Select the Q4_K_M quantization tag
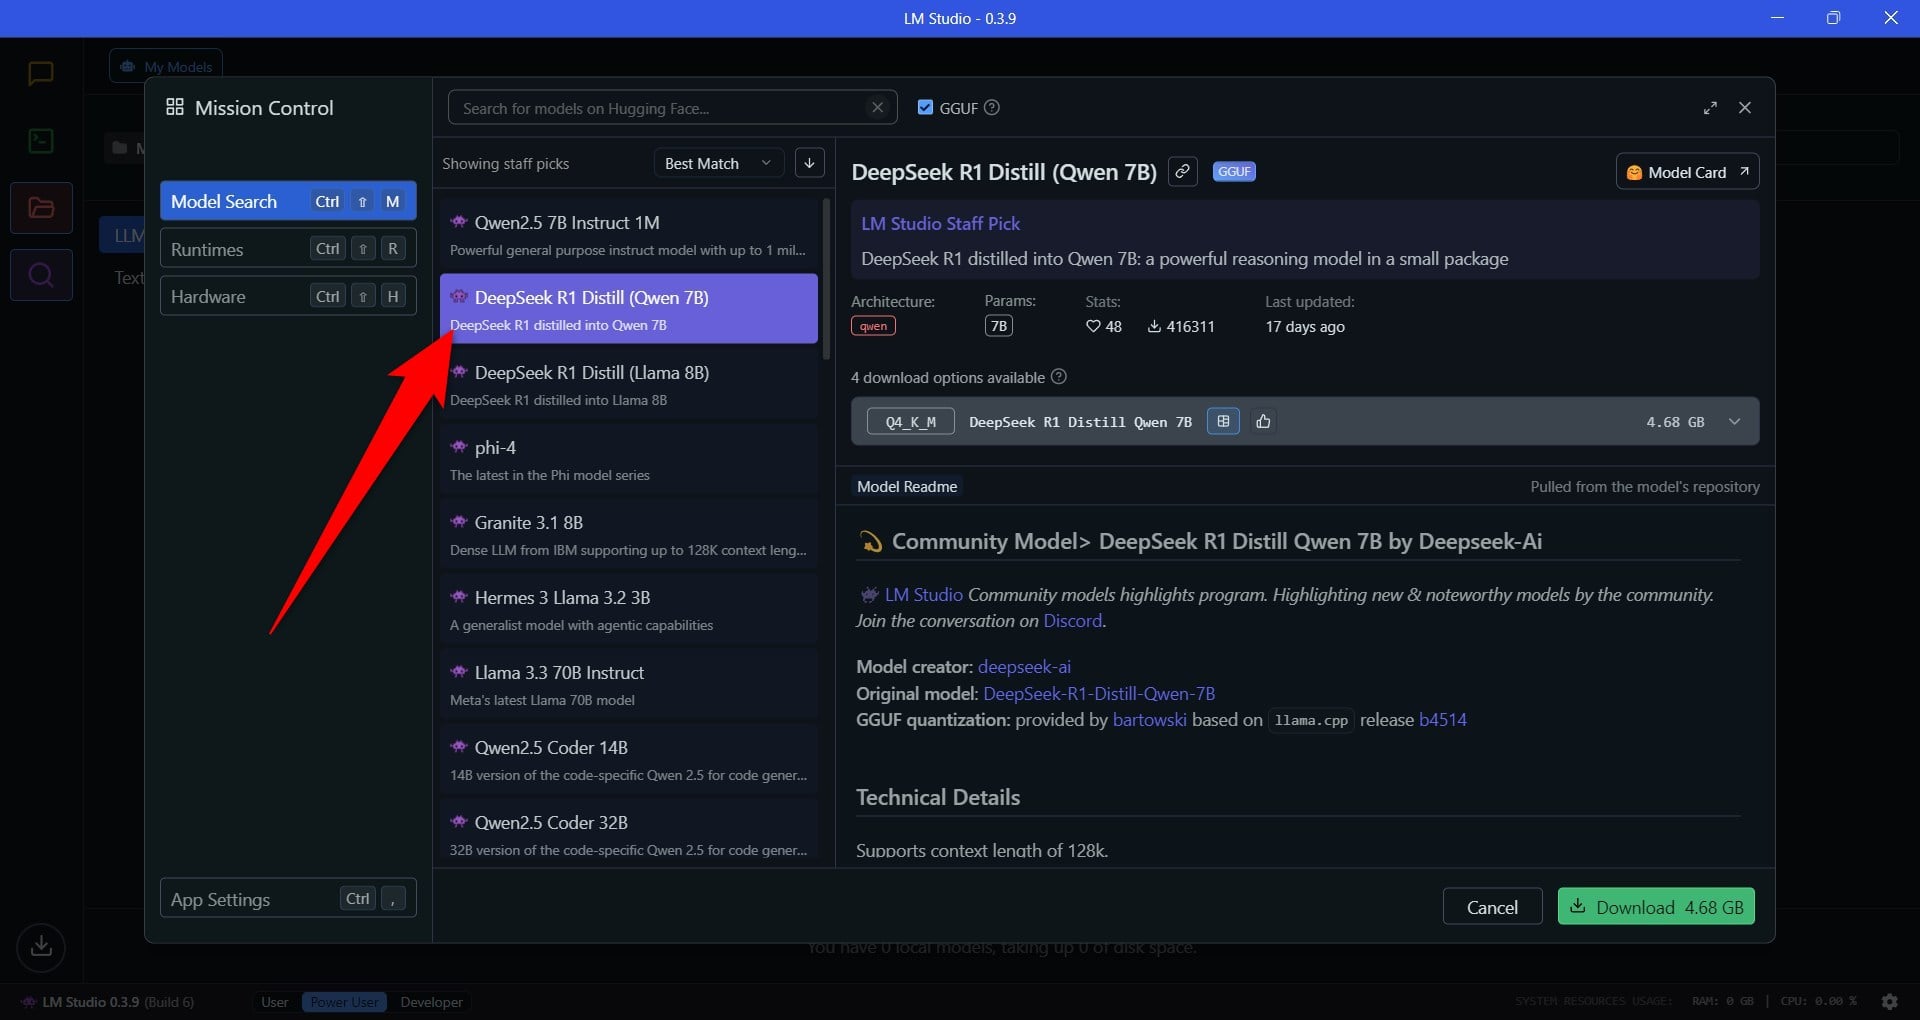1920x1020 pixels. coord(911,422)
